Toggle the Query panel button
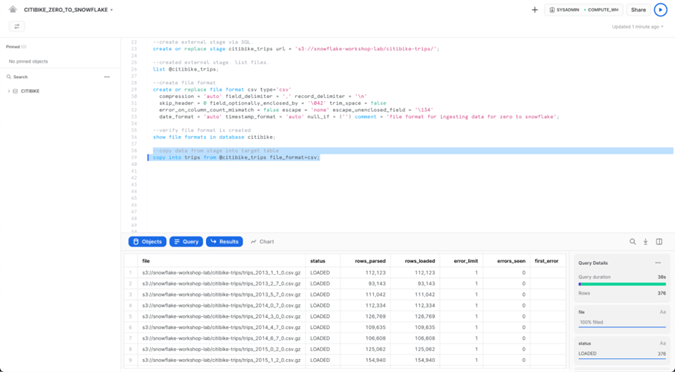Image resolution: width=675 pixels, height=372 pixels. [186, 242]
